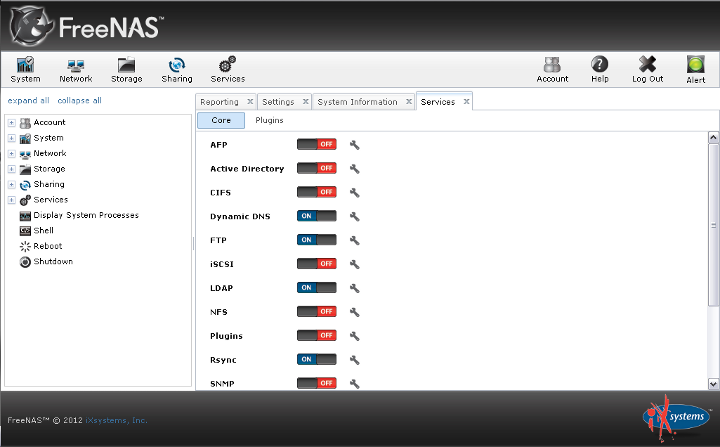Turn on the Plugins service toggle
Image resolution: width=720 pixels, height=447 pixels.
(x=317, y=335)
